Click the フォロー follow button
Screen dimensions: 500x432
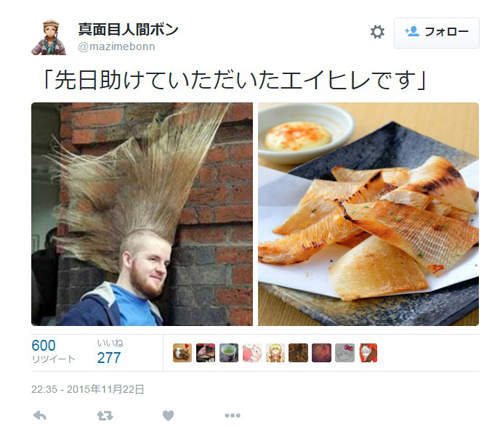[x=437, y=33]
